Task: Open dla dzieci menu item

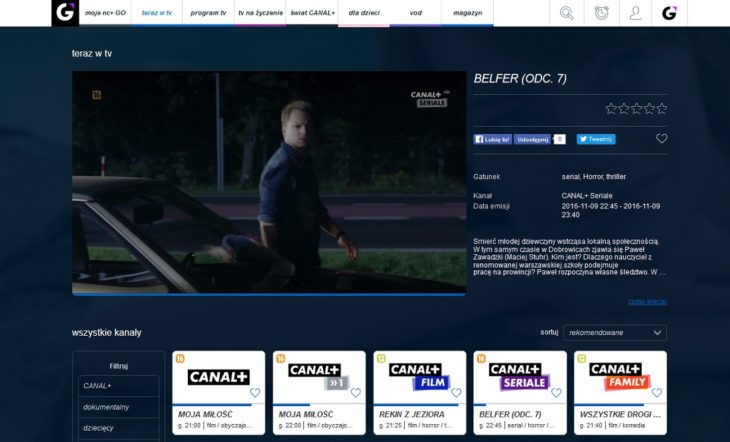Action: pyautogui.click(x=364, y=13)
